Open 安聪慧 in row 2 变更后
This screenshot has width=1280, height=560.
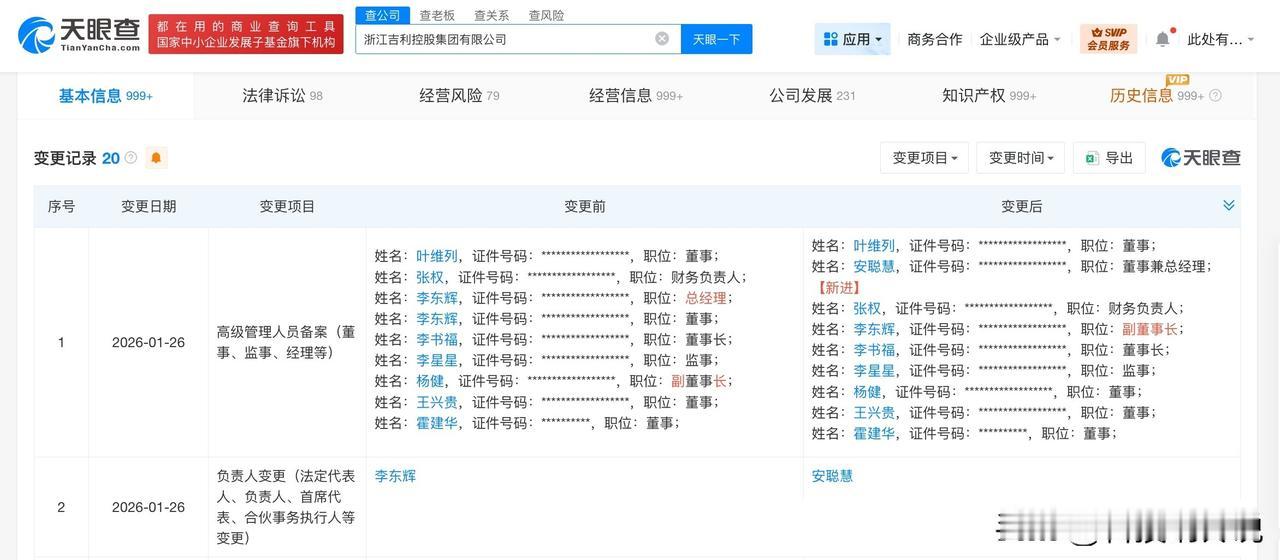(832, 476)
